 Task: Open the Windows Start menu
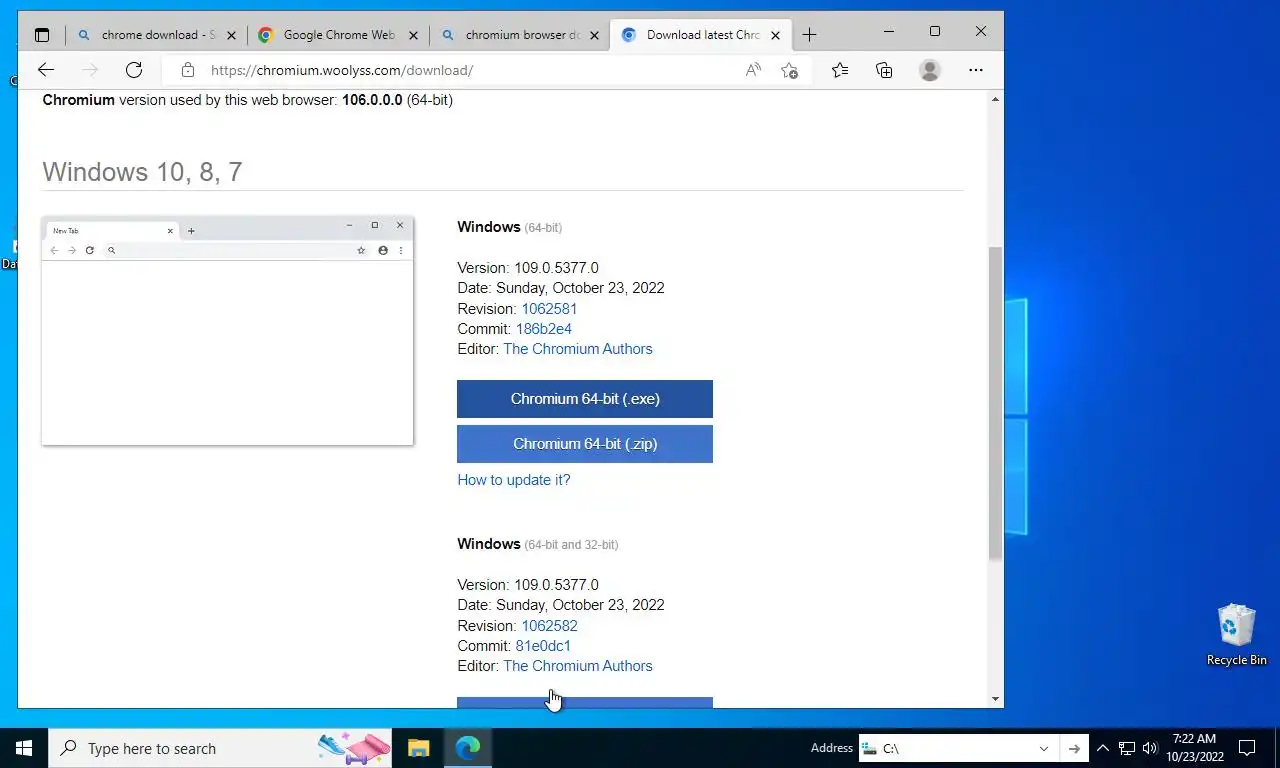pos(24,748)
